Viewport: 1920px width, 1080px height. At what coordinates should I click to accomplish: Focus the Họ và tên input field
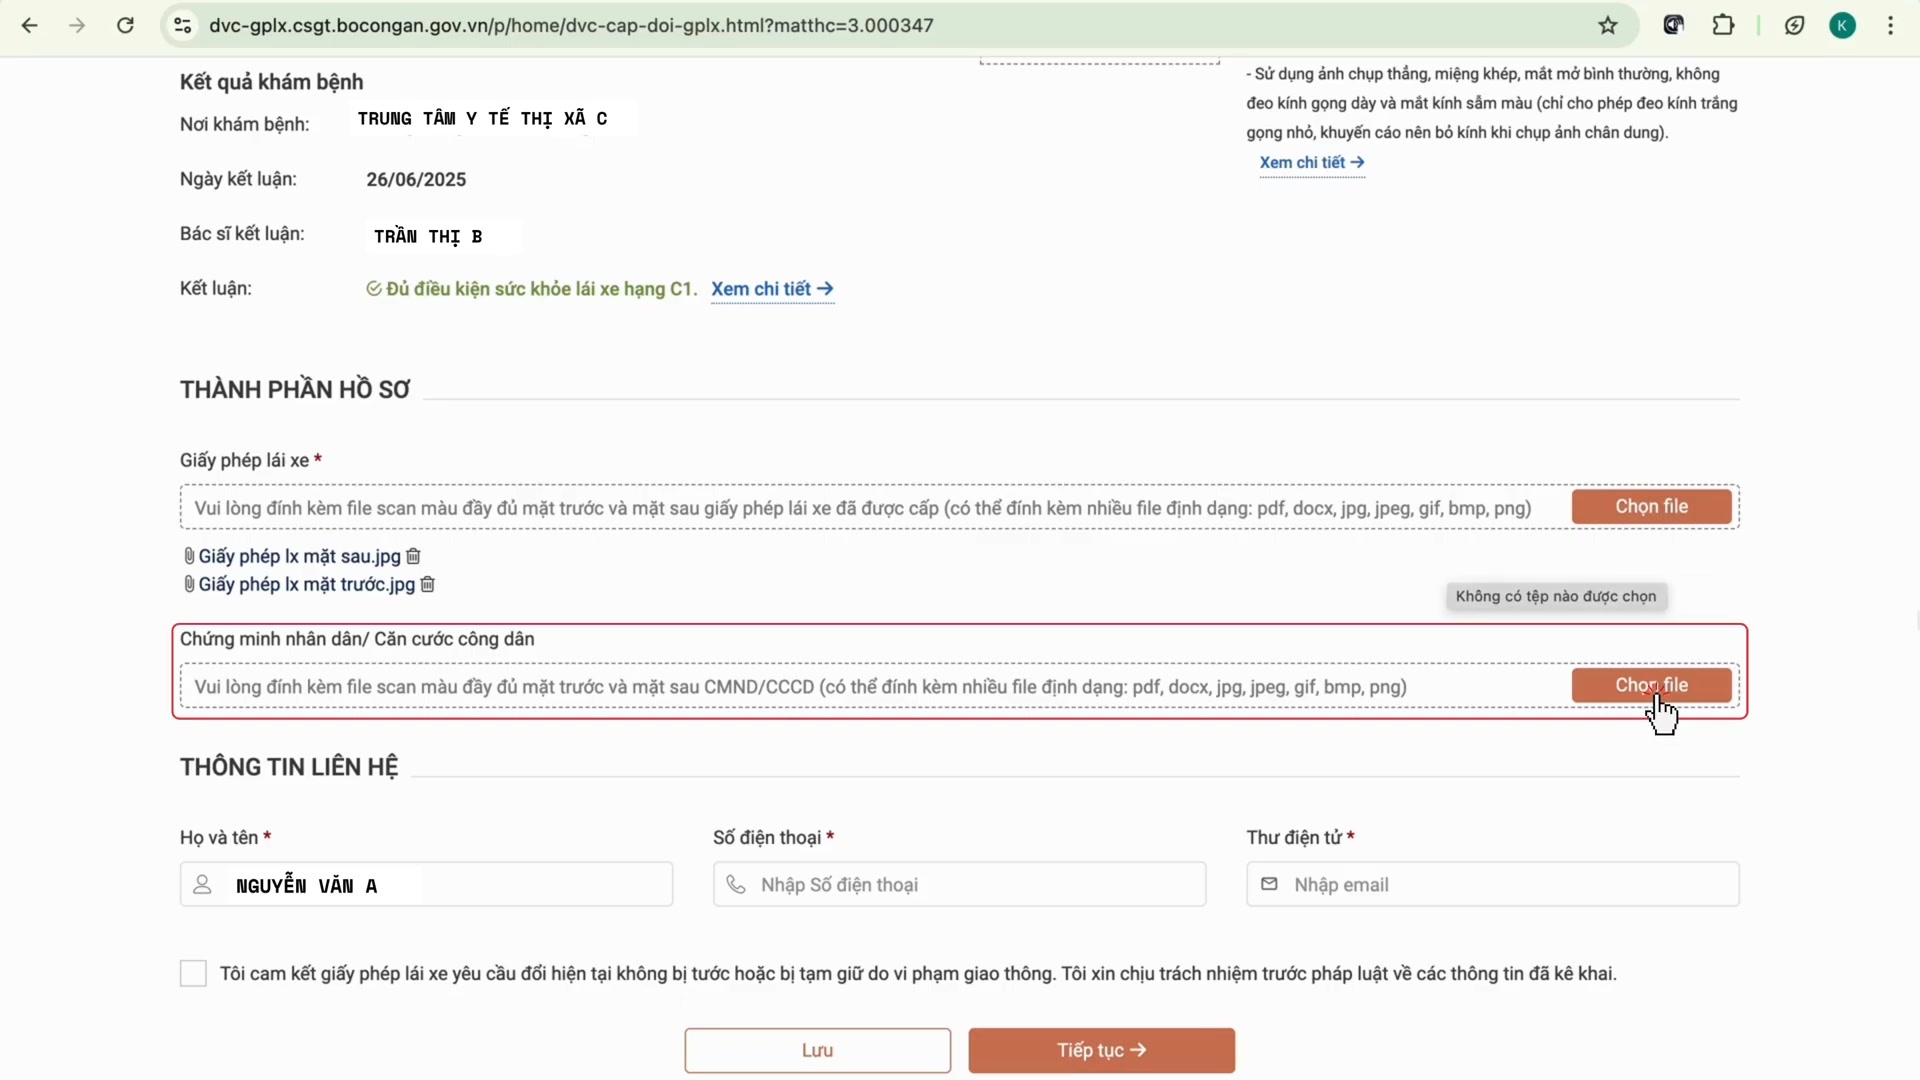(x=426, y=885)
